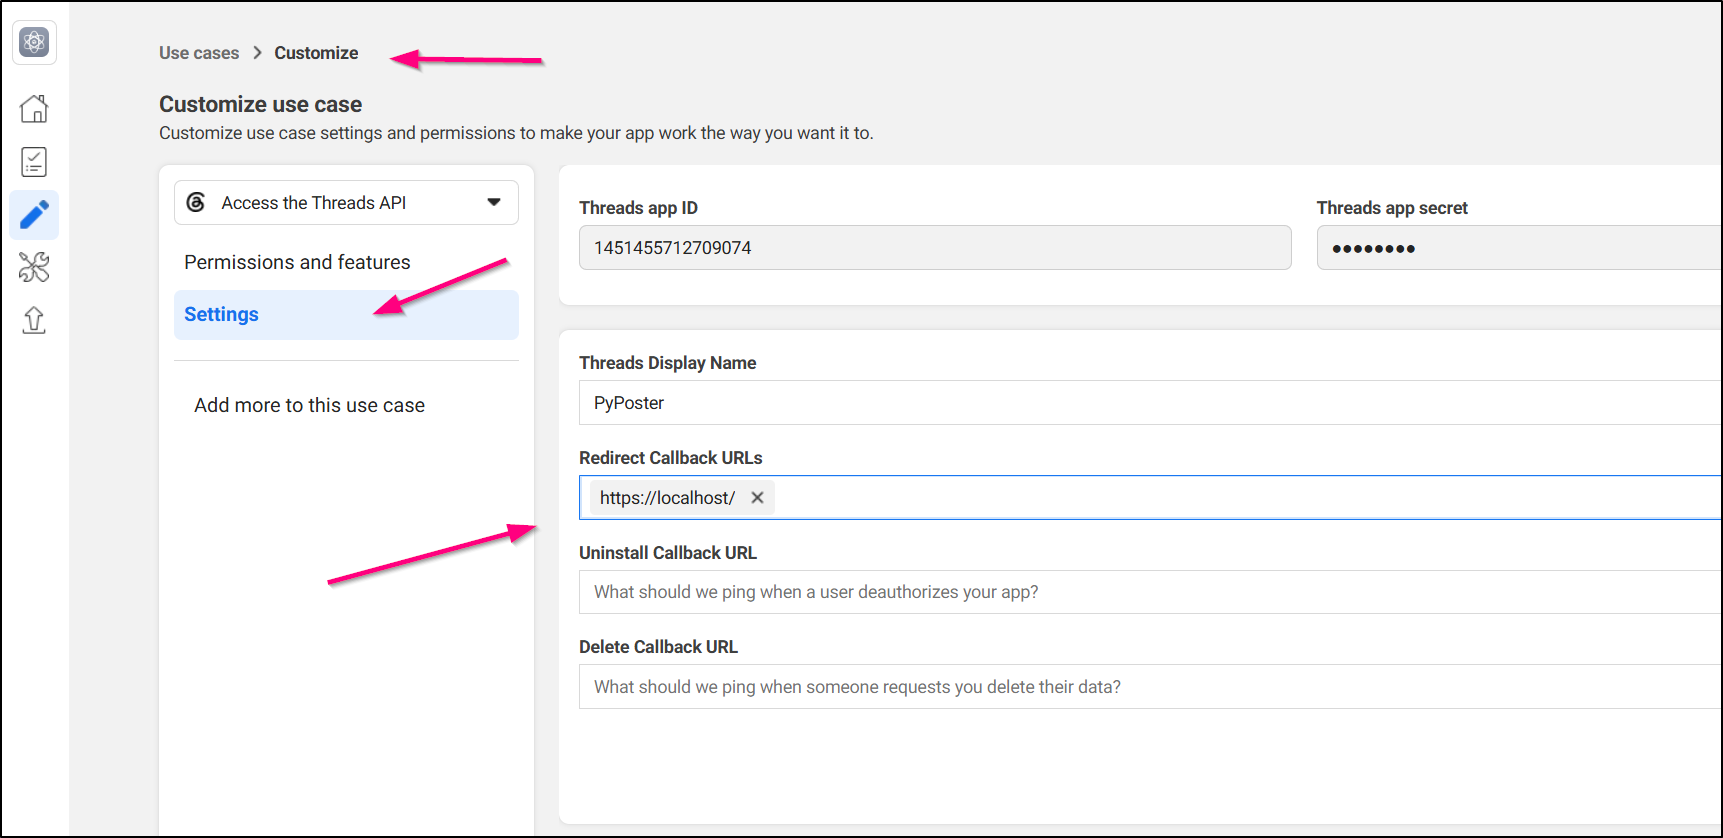The image size is (1723, 838).
Task: Click the Threads app ID field
Action: click(935, 248)
